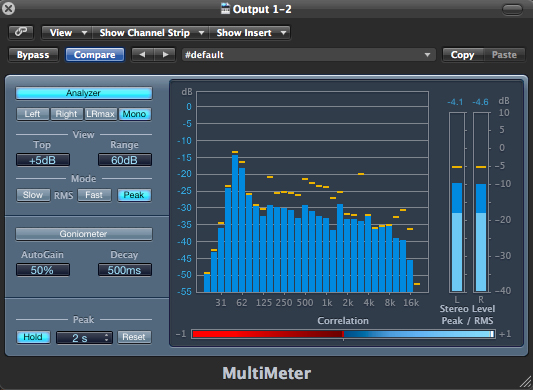Enable the Goniometer view
The width and height of the screenshot is (533, 390).
coord(84,234)
